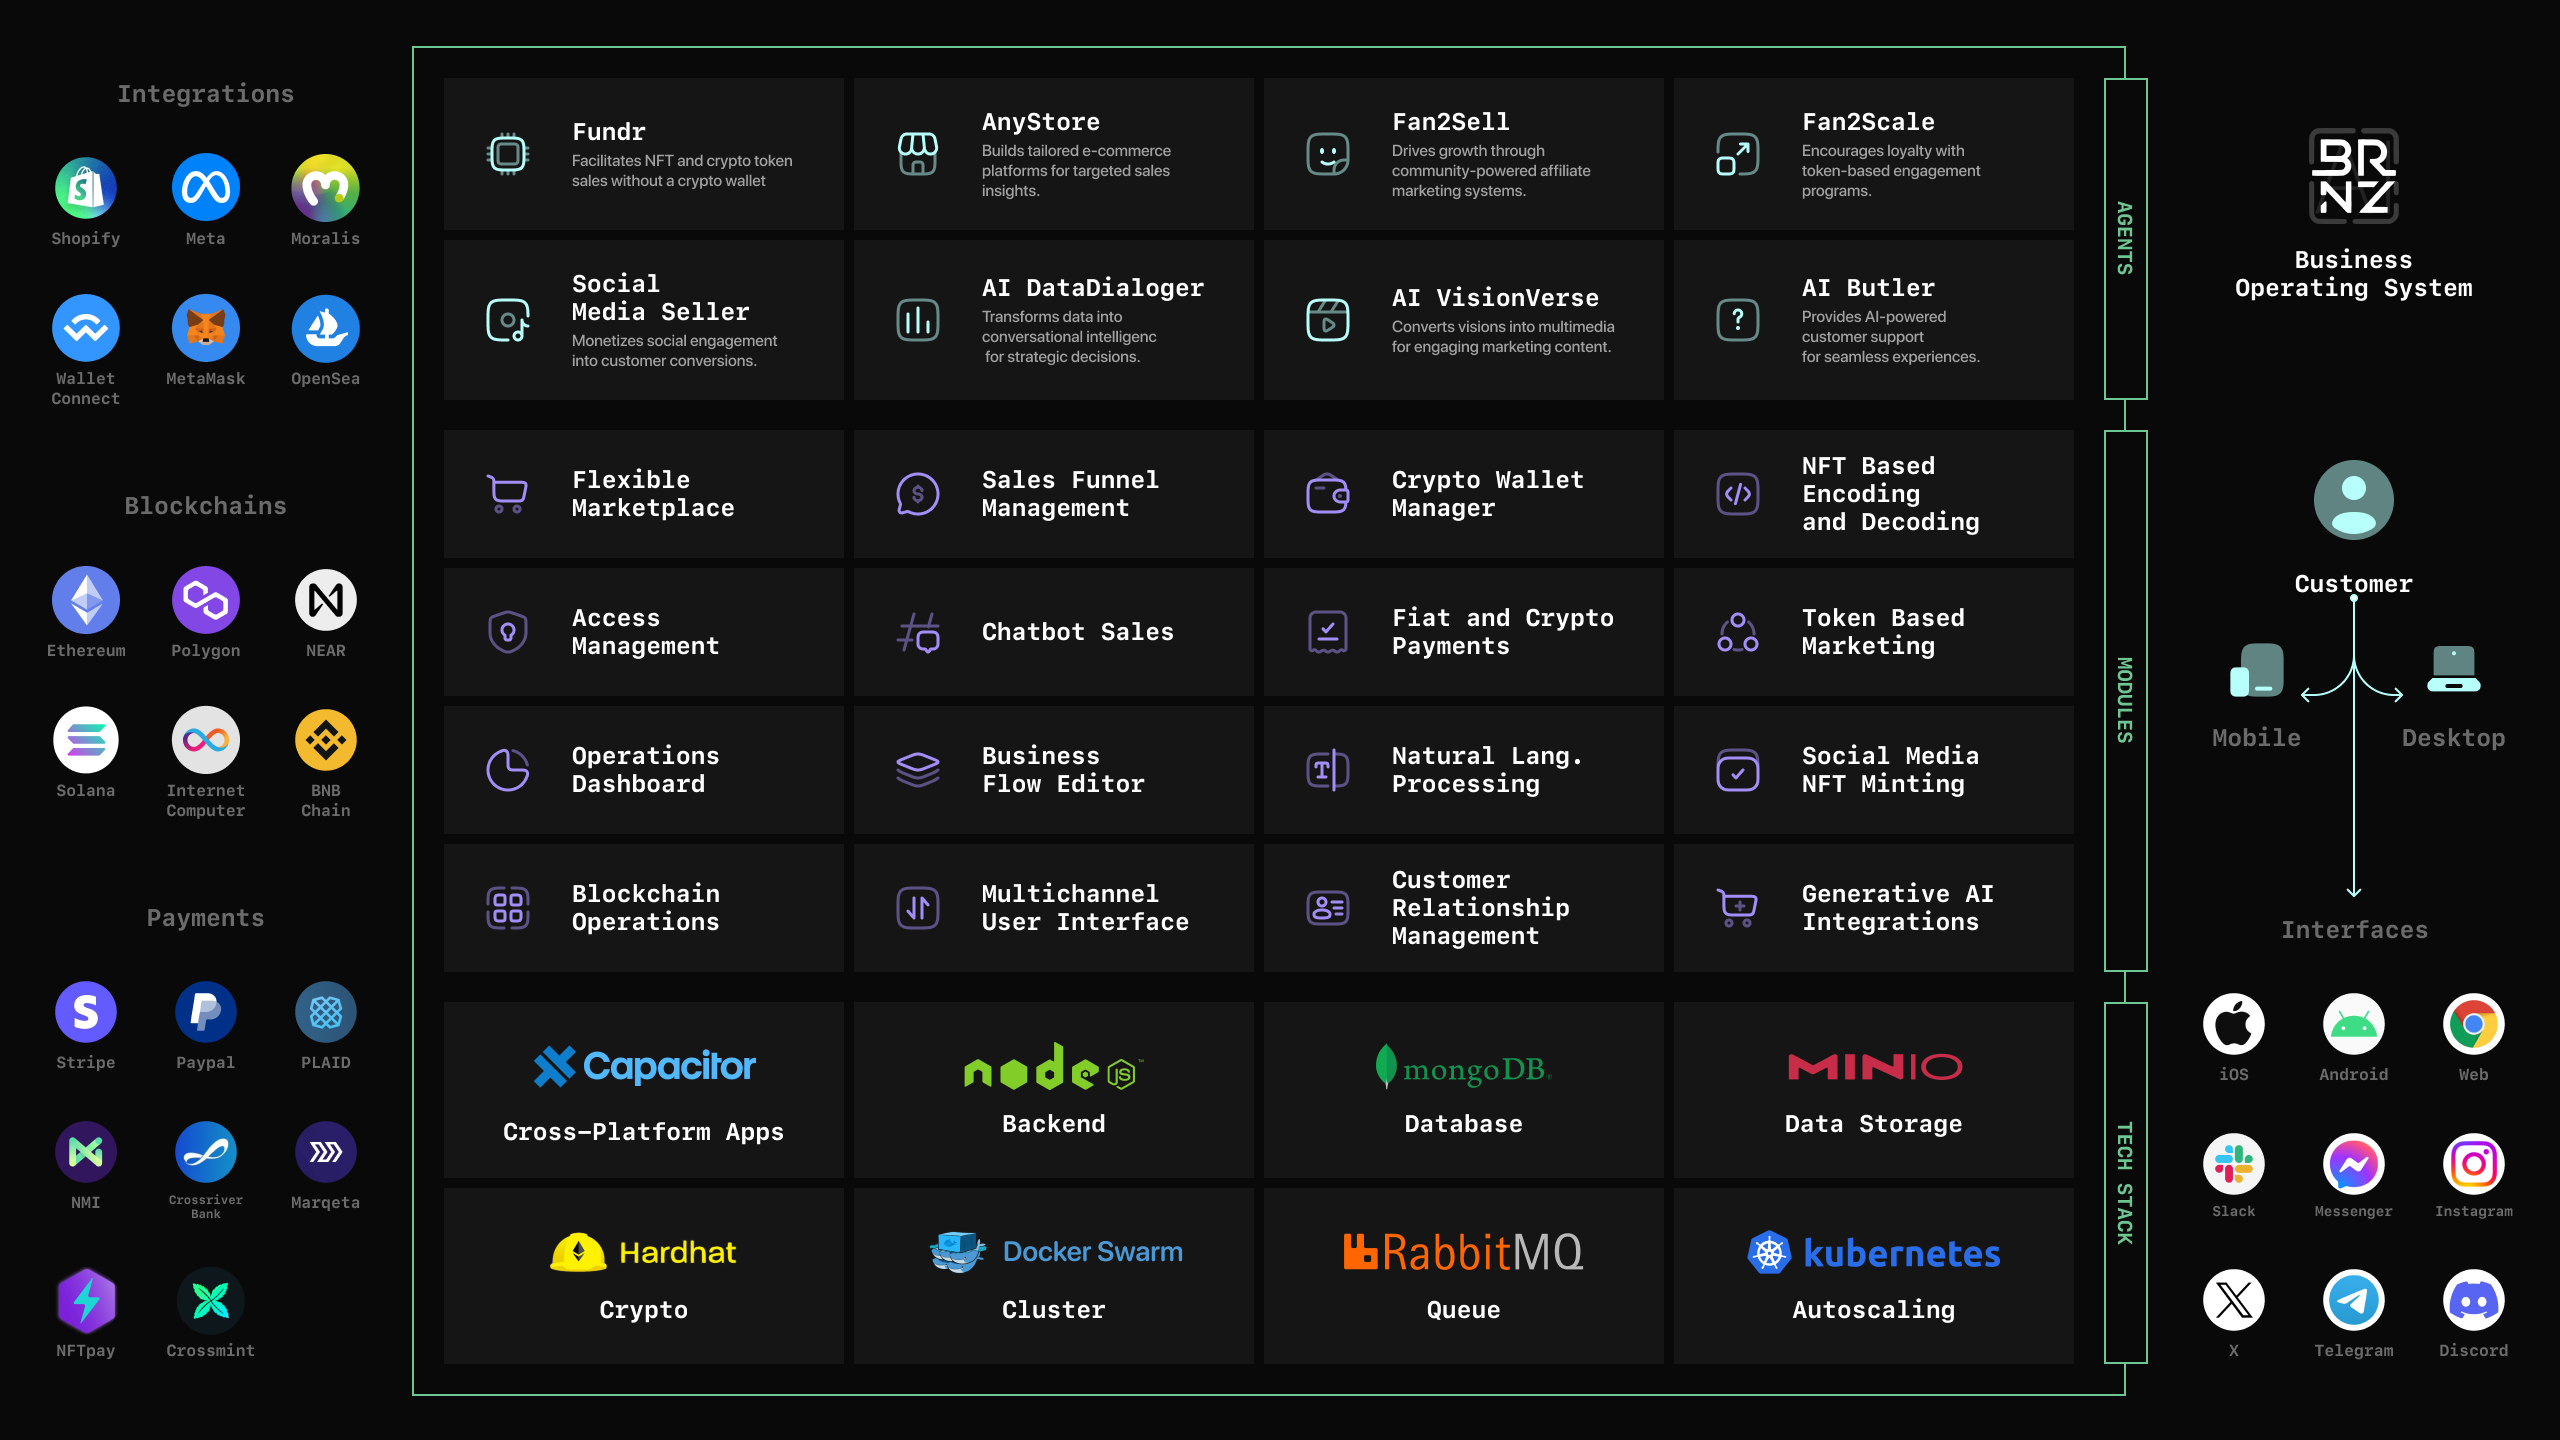Click the Telegram interface icon
2560x1440 pixels.
click(2353, 1300)
